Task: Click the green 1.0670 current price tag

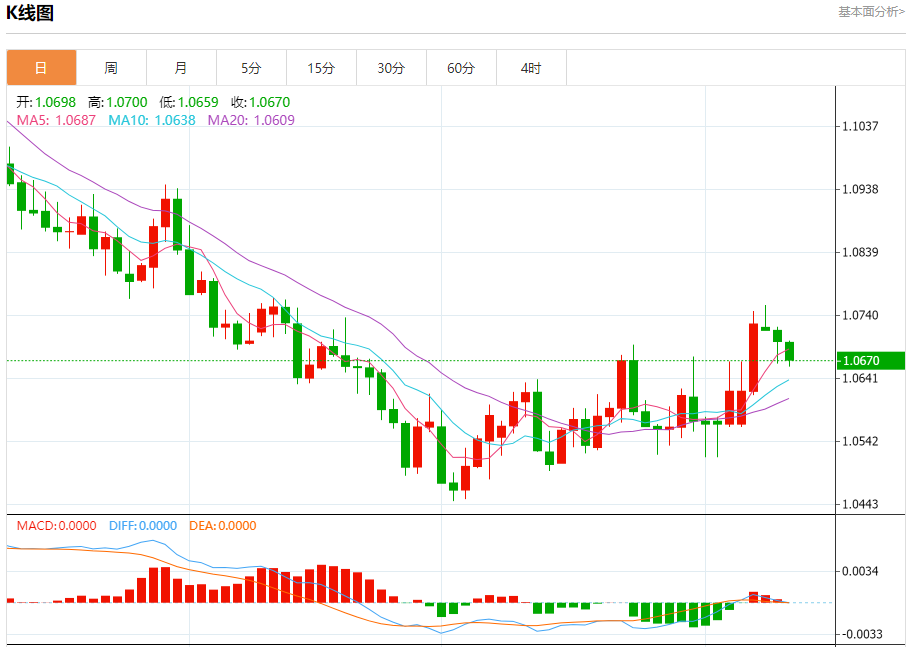Action: (x=870, y=360)
